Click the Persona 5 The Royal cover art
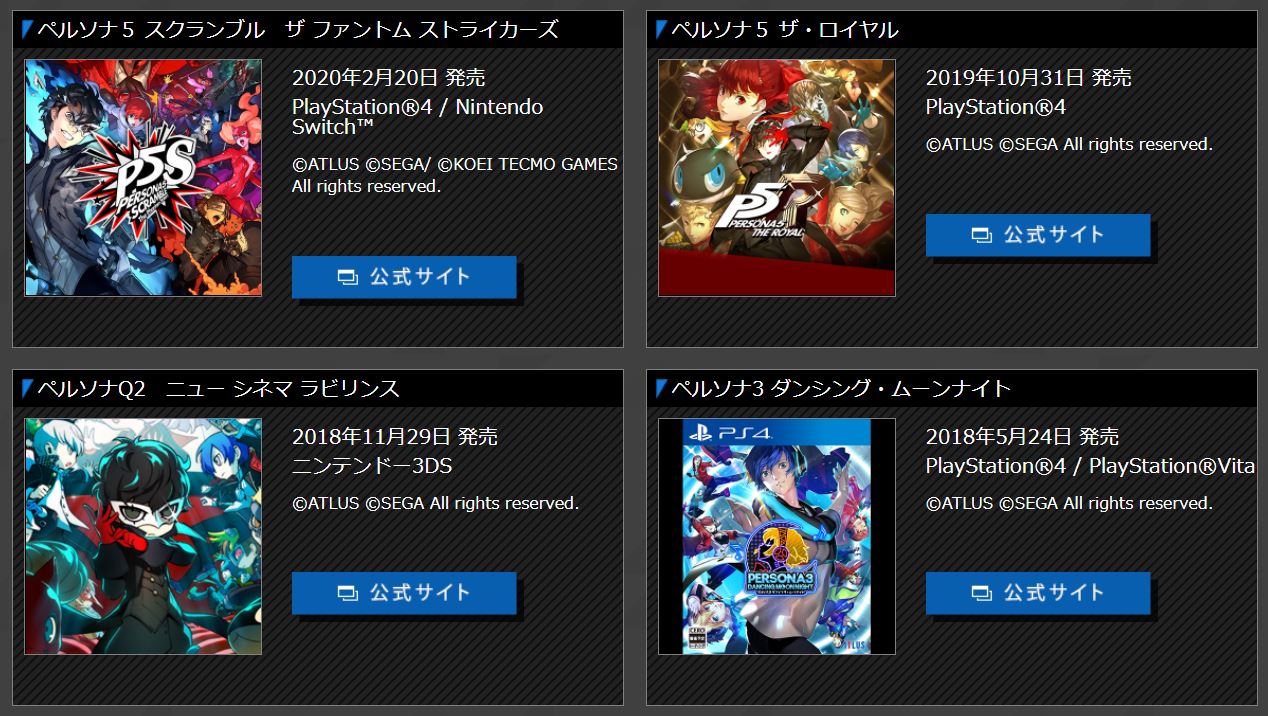The image size is (1268, 716). tap(777, 177)
